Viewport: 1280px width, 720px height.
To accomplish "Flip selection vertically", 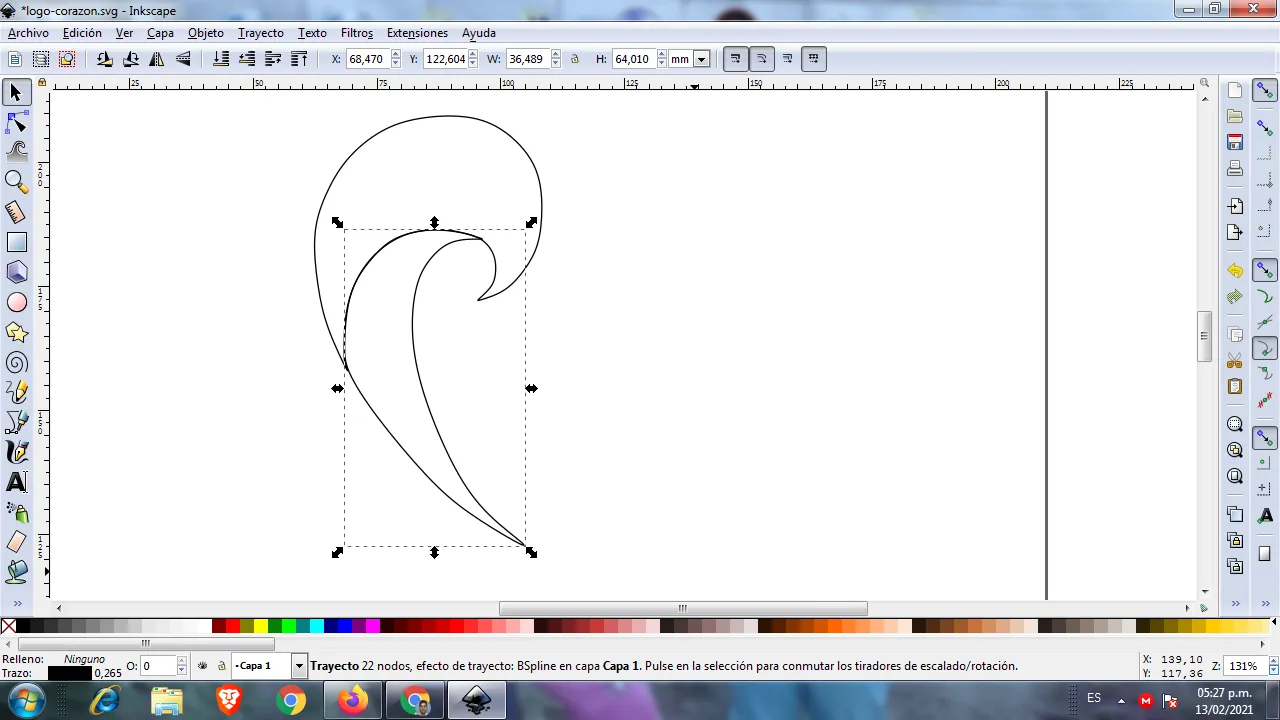I will click(183, 59).
